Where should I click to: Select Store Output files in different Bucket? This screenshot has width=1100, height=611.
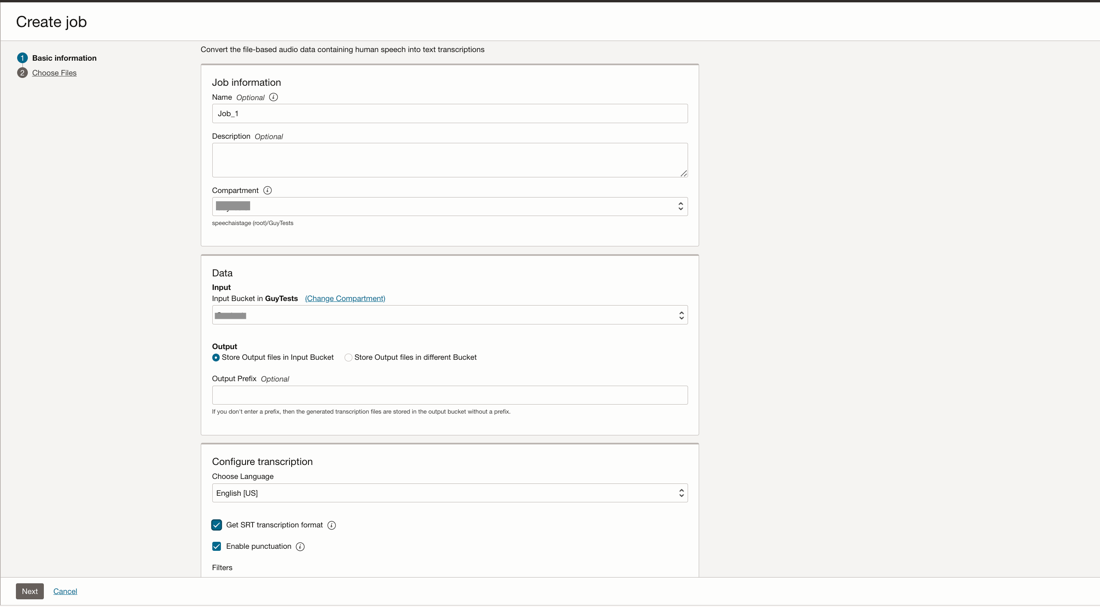348,357
